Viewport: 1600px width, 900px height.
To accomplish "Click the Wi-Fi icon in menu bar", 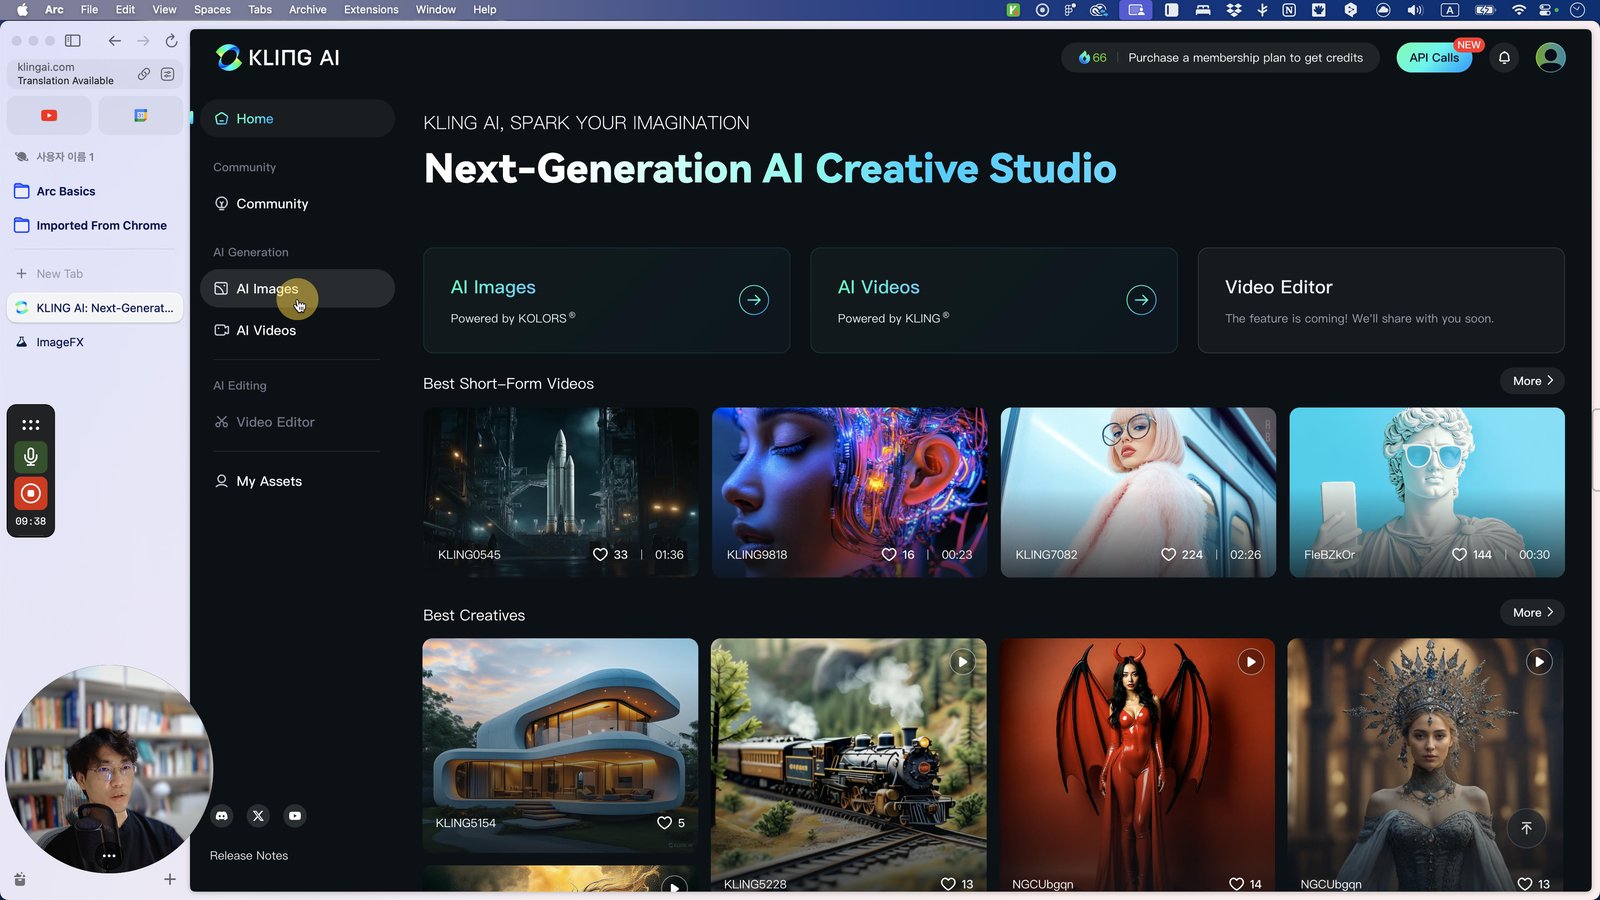I will 1518,10.
